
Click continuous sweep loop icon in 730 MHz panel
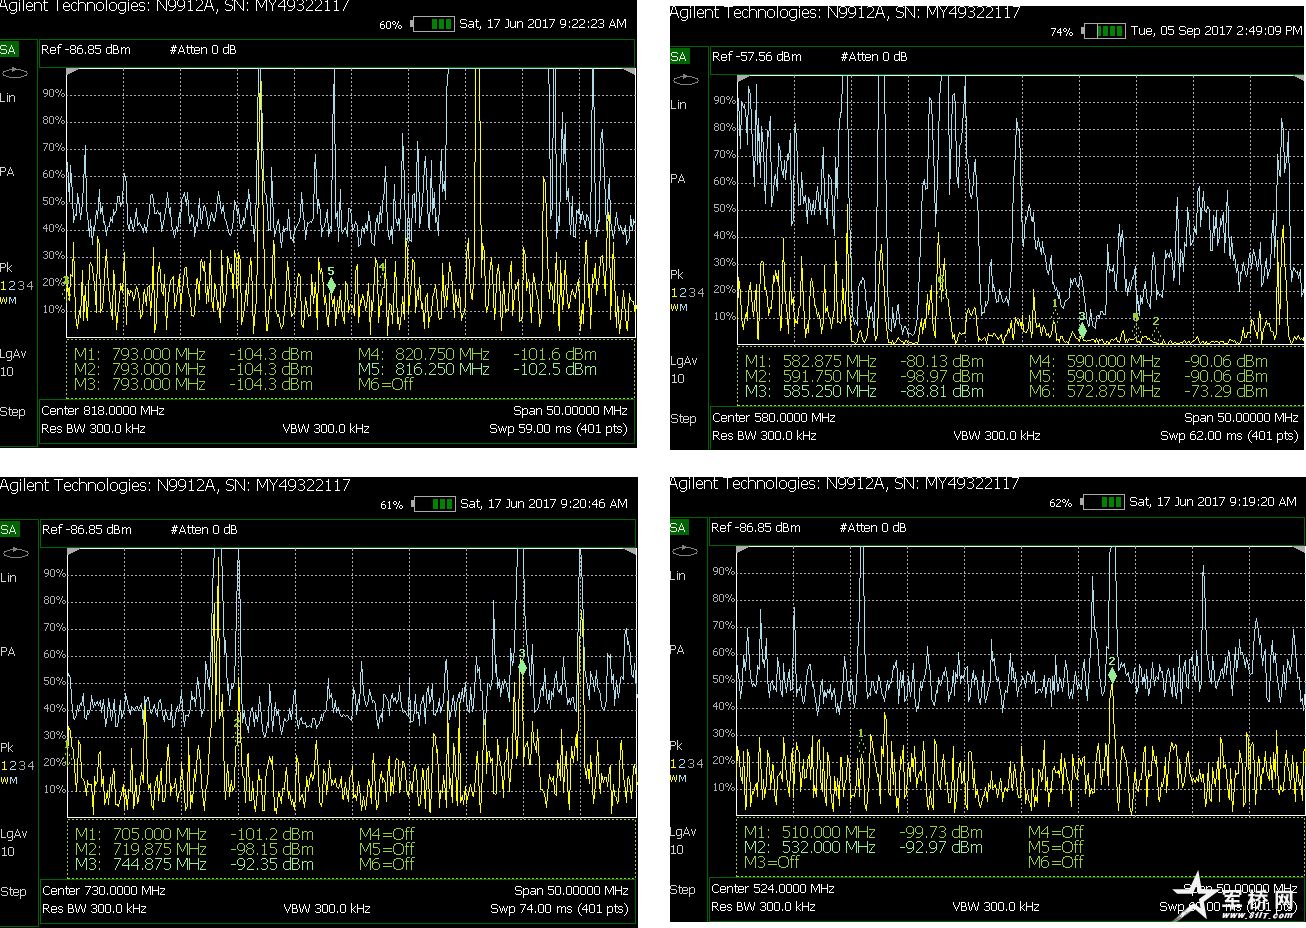(14, 553)
